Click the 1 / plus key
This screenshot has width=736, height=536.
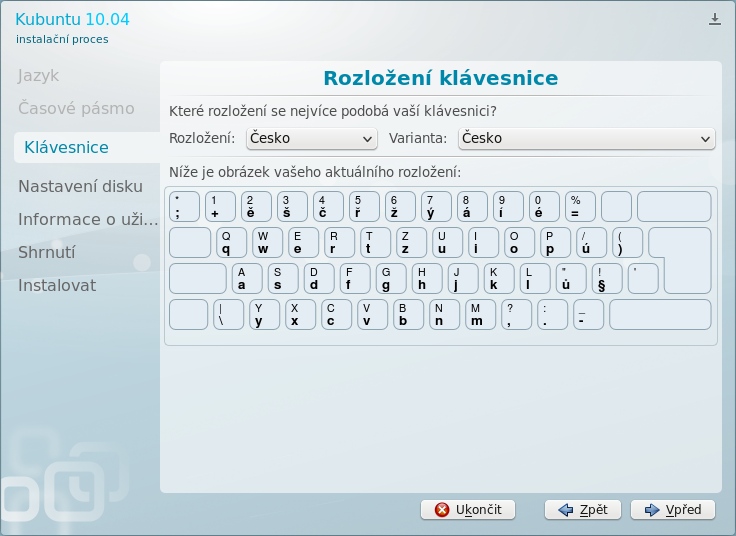[x=221, y=207]
